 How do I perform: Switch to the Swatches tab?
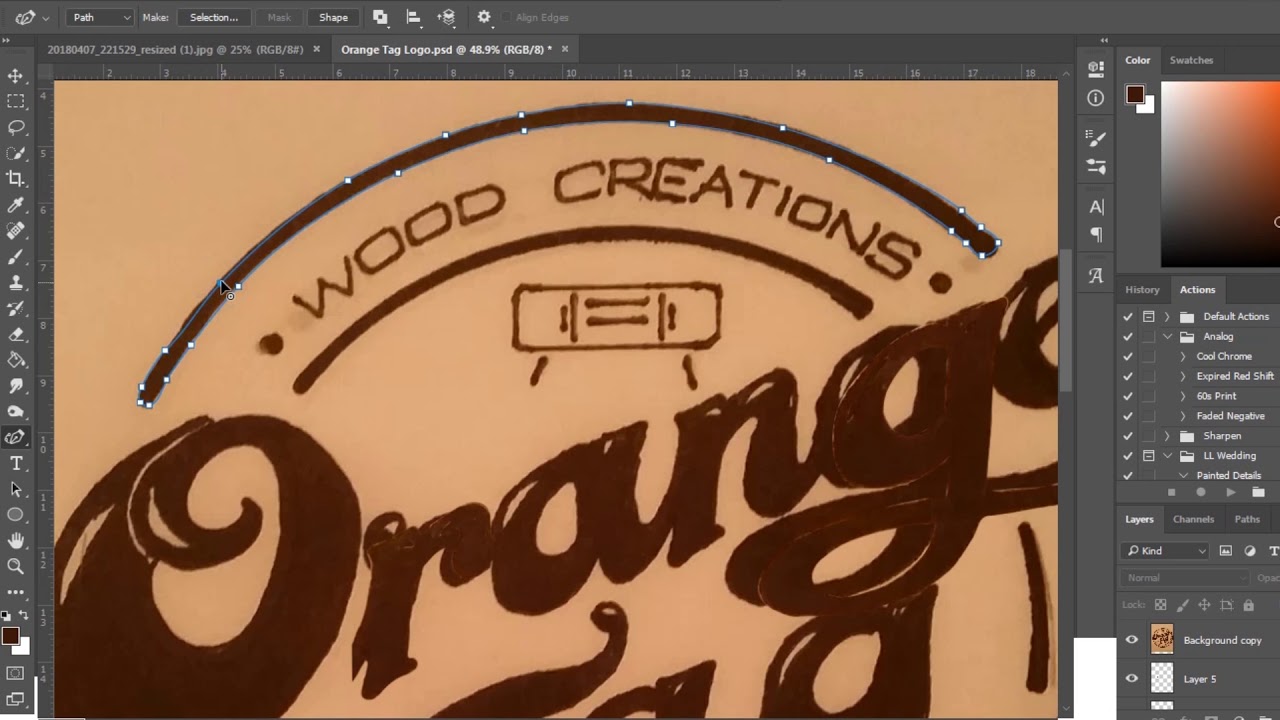[1191, 60]
